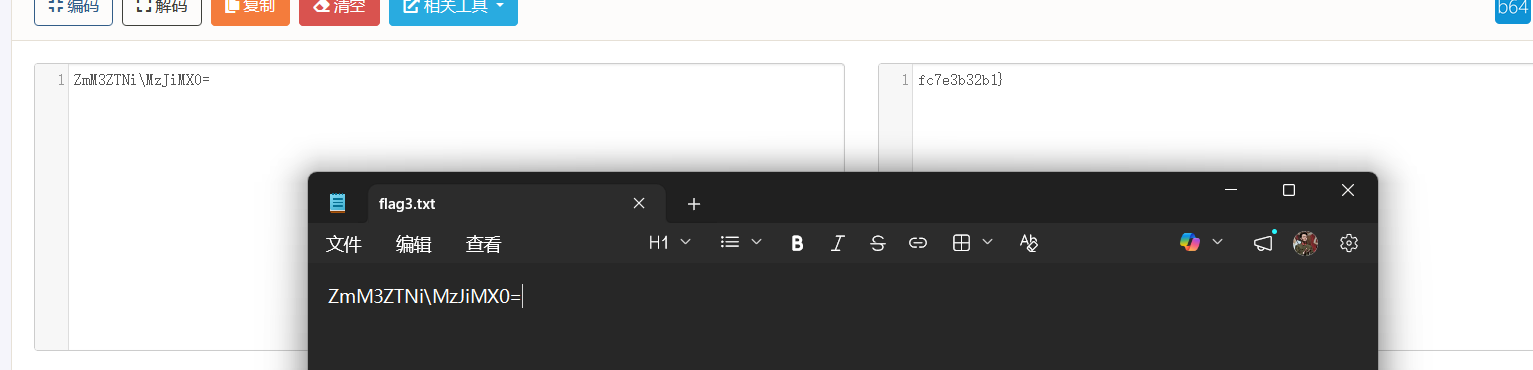Open the 相关工具 dropdown button
The height and width of the screenshot is (370, 1533).
[453, 8]
